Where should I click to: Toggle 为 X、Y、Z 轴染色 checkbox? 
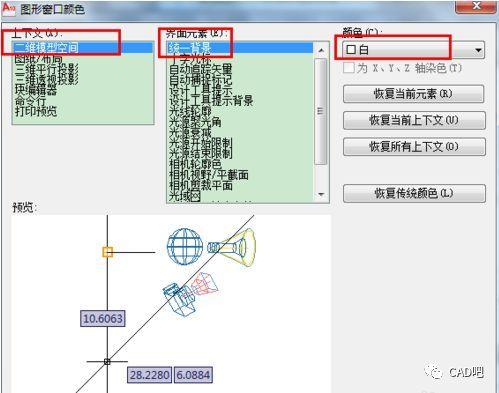point(349,68)
